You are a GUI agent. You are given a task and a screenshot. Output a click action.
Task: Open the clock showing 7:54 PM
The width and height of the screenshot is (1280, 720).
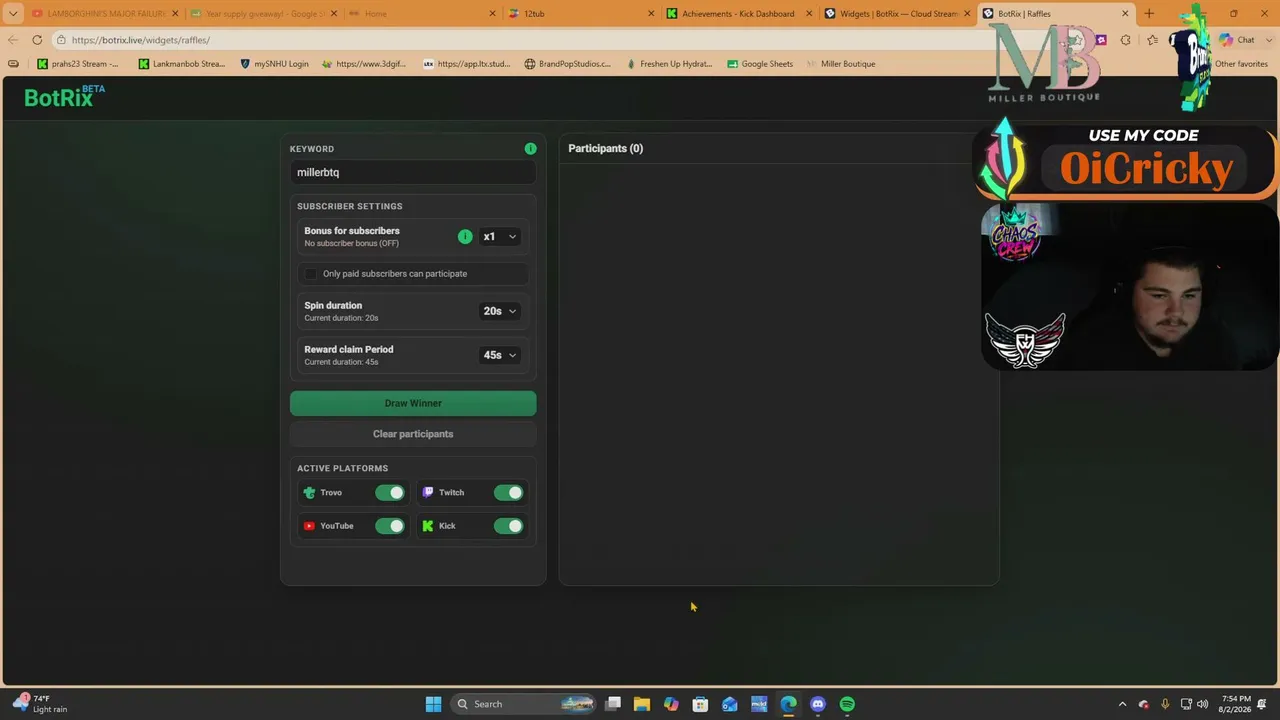pos(1235,704)
